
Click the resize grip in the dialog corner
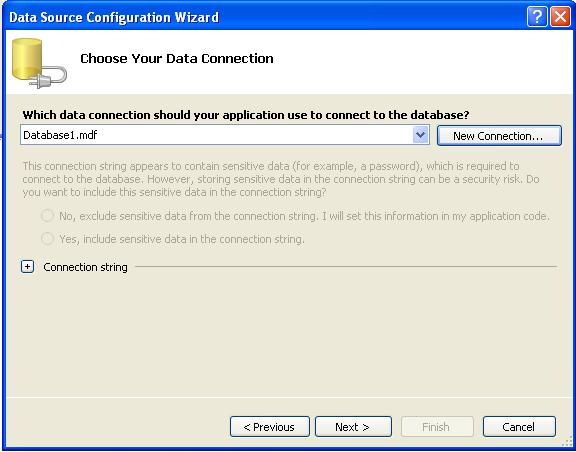click(x=568, y=445)
